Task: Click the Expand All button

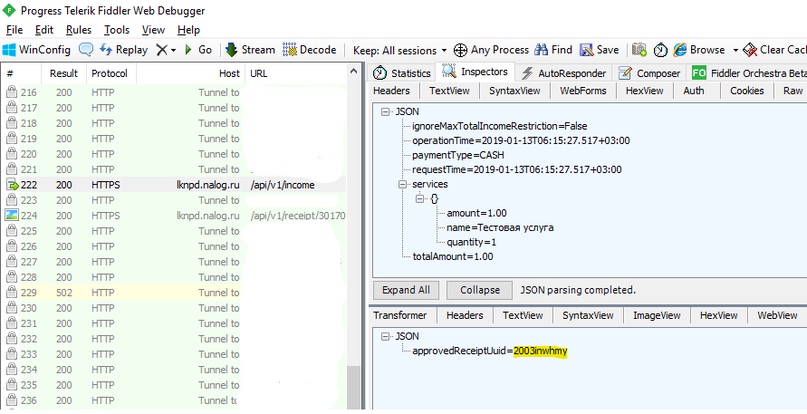Action: [x=406, y=290]
